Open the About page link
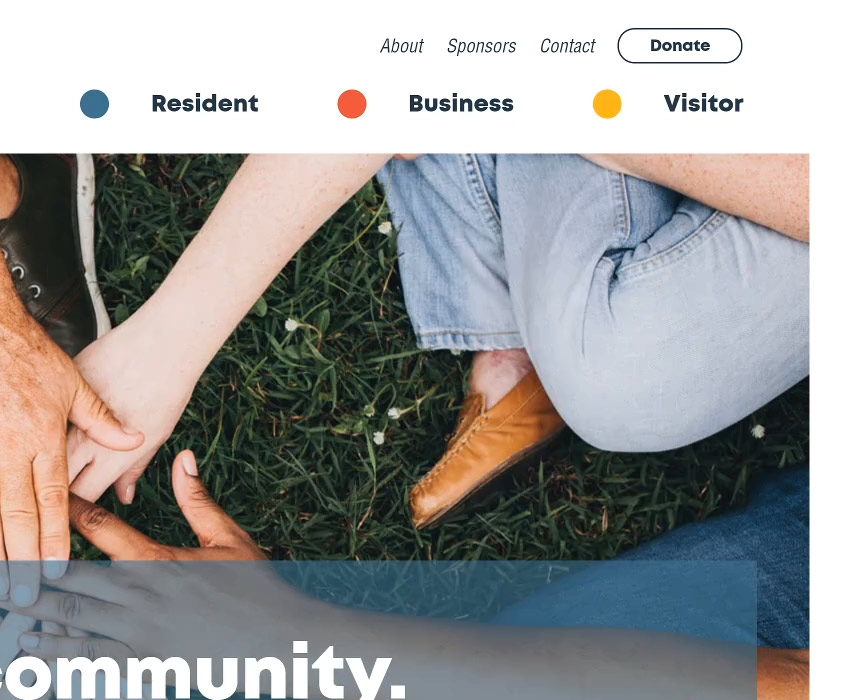 point(402,46)
